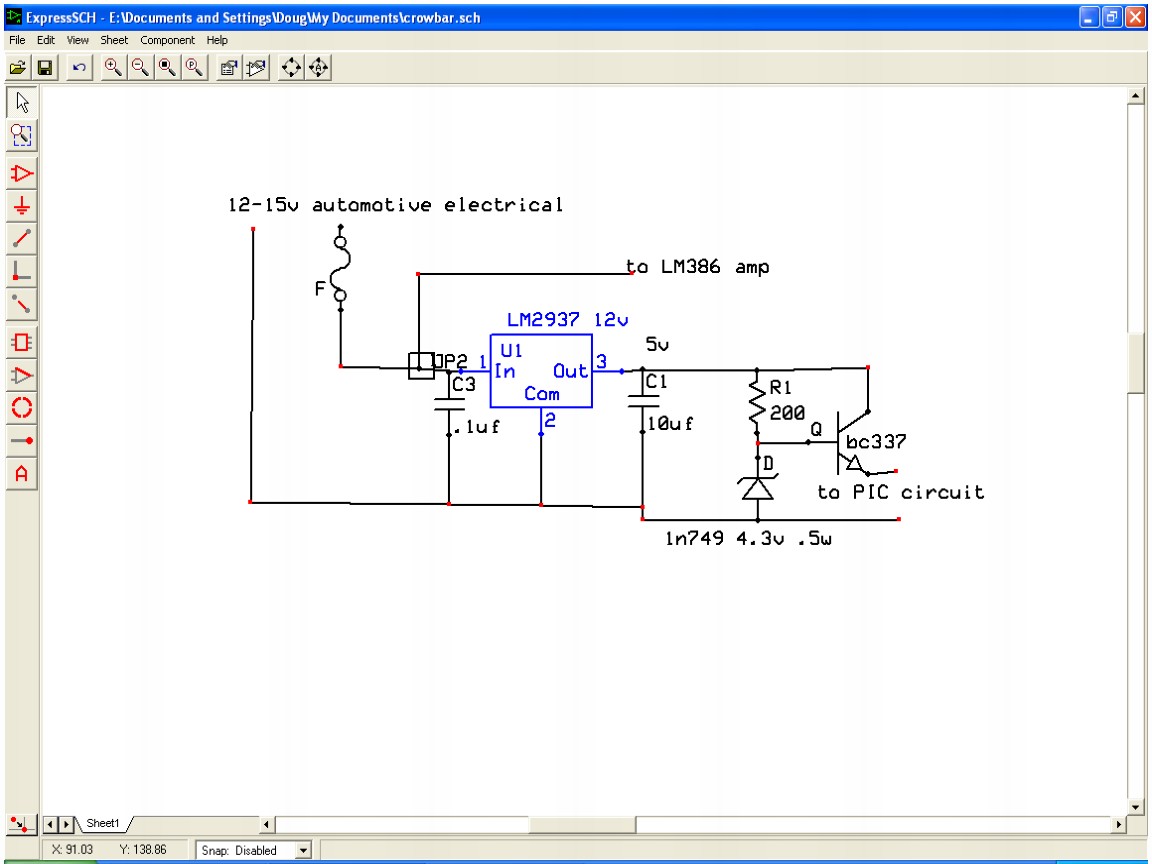This screenshot has width=1152, height=864.
Task: Select the 5v output label
Action: pos(658,345)
